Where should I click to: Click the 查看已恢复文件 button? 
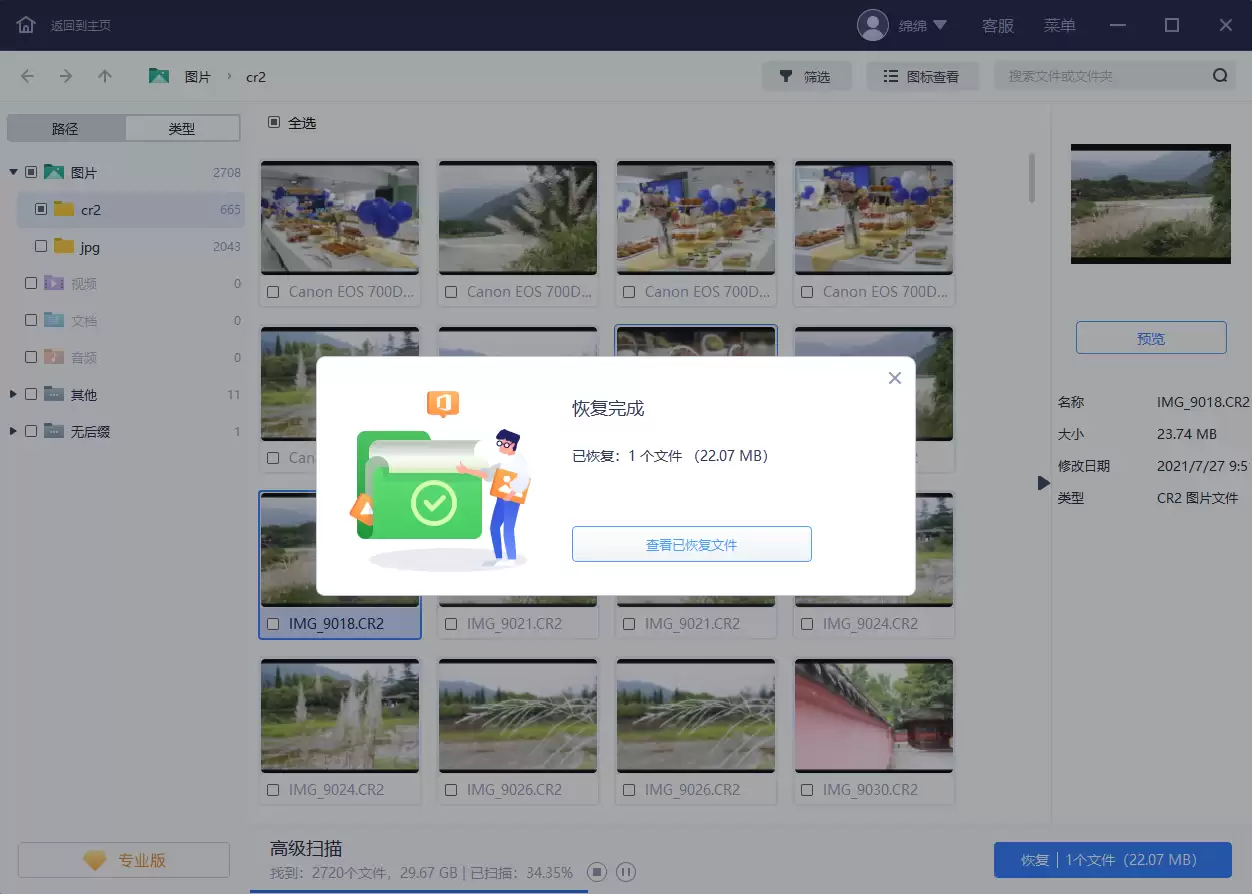click(691, 543)
